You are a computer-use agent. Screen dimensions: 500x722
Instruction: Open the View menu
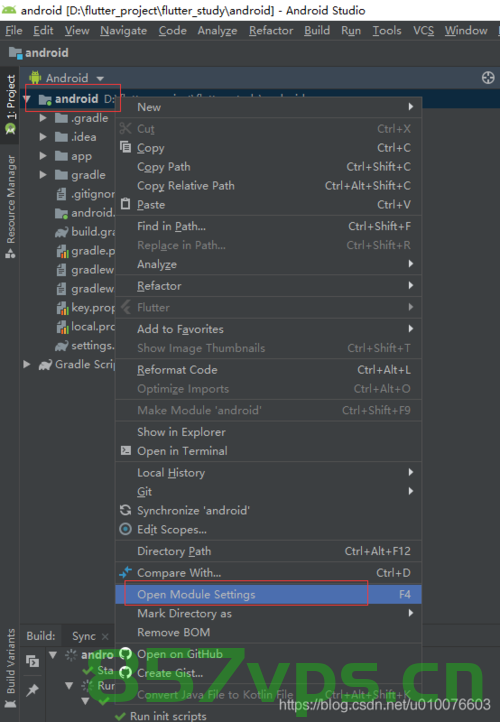77,31
